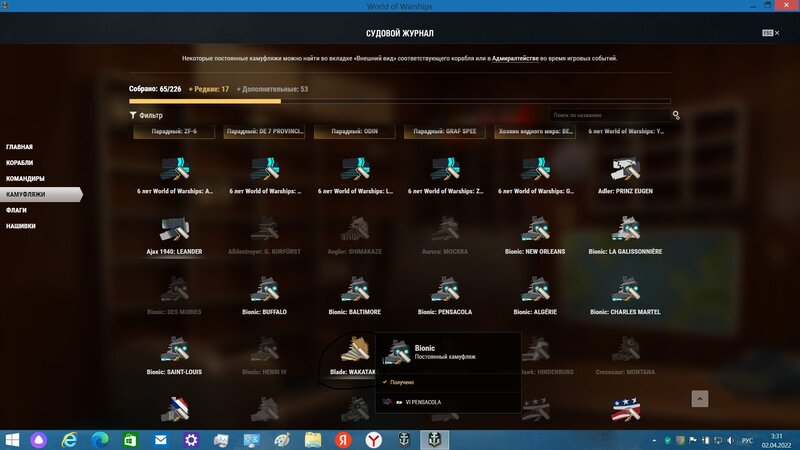
Task: Open the Bionic: NEW ORLEANS camouflage icon
Action: click(535, 229)
